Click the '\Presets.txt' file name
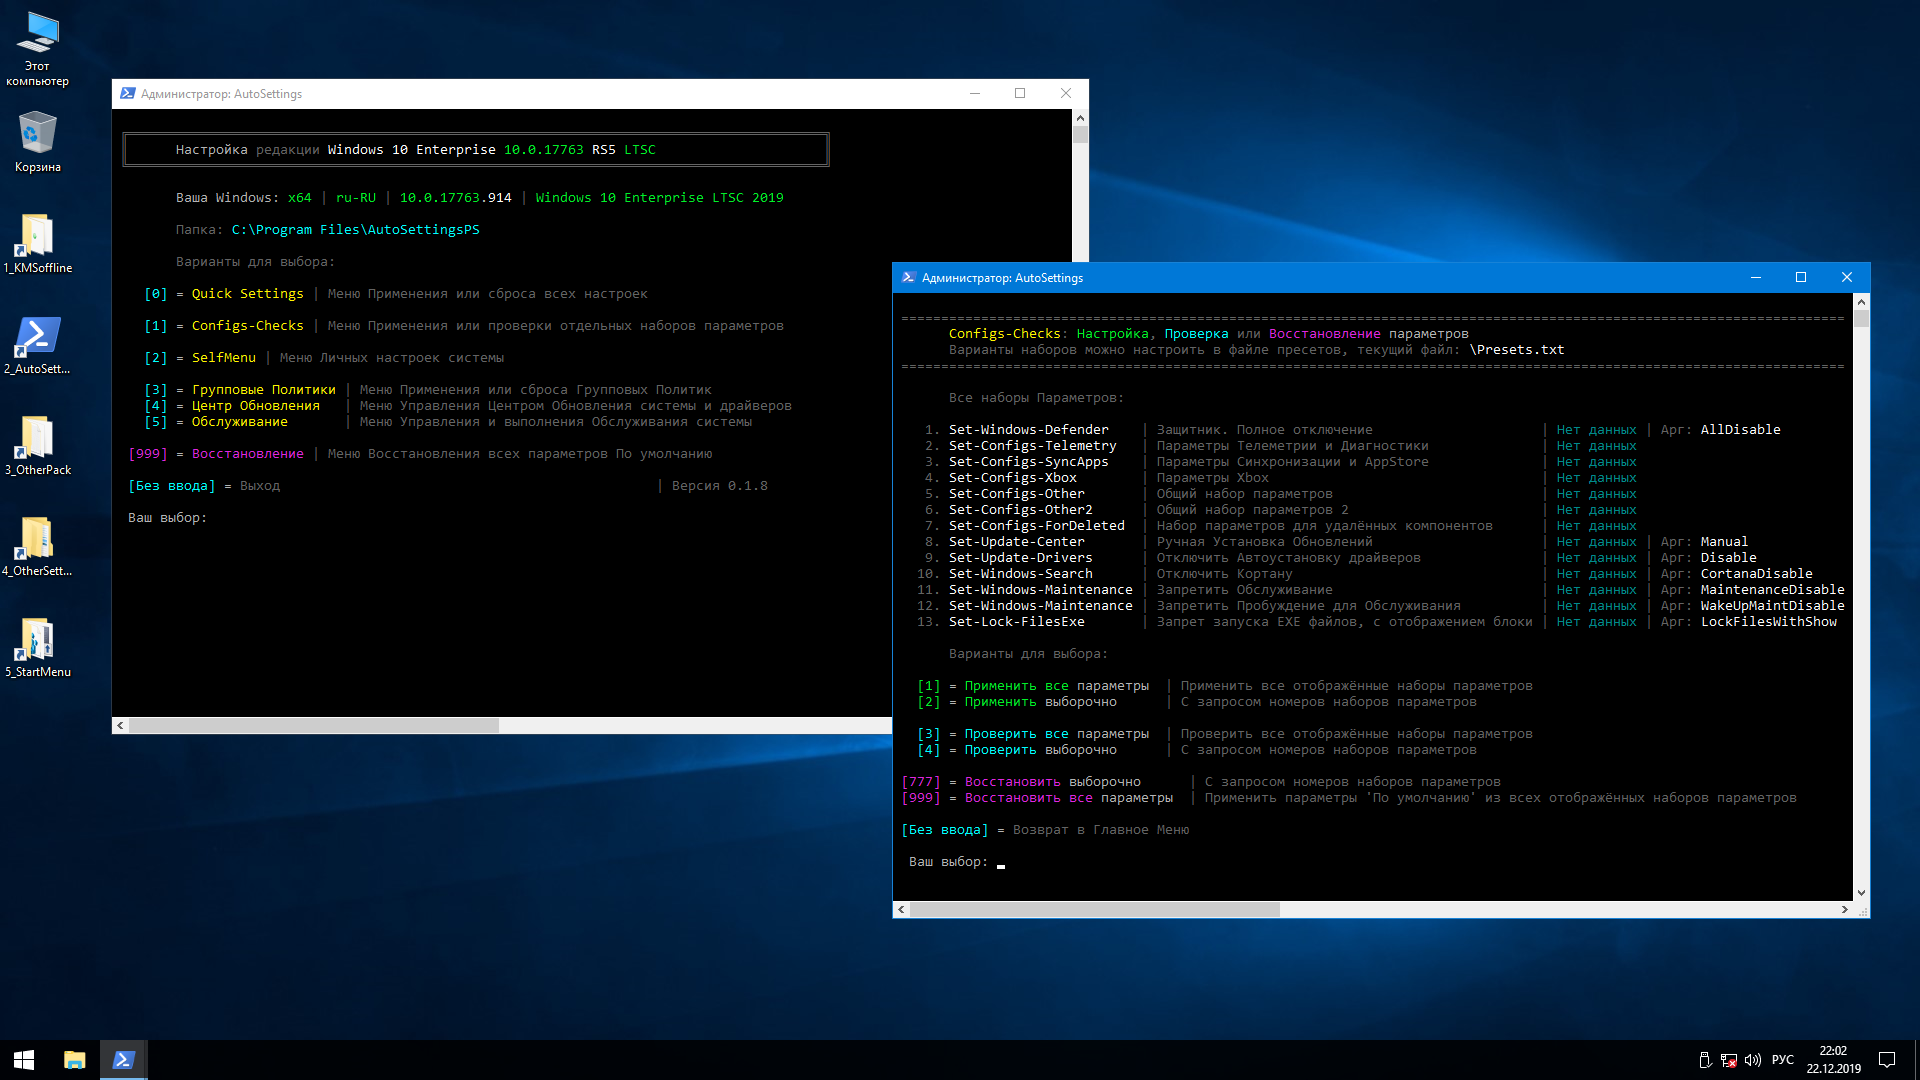This screenshot has width=1920, height=1080. click(1516, 350)
